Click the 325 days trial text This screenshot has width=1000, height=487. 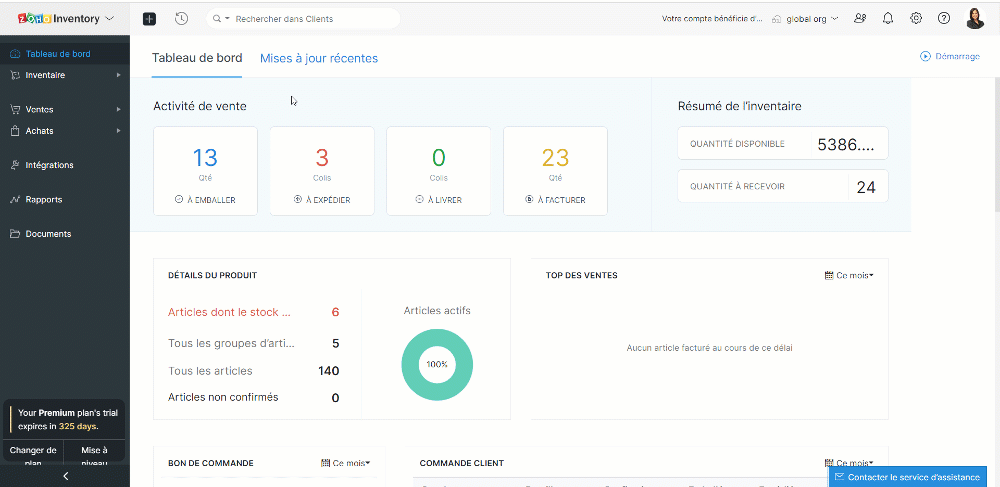click(x=78, y=426)
